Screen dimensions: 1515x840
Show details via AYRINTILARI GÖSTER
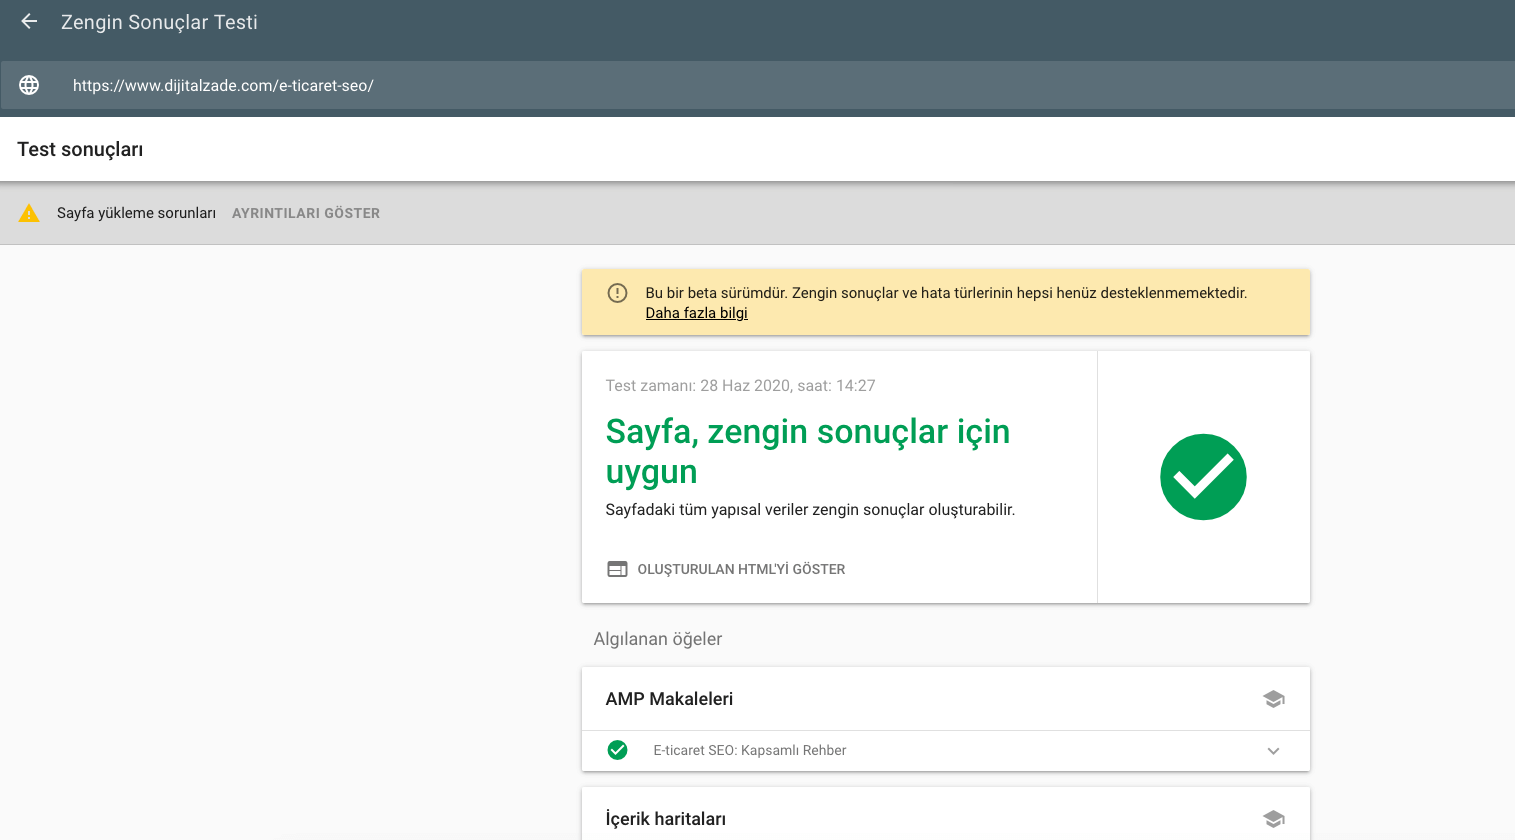coord(305,213)
